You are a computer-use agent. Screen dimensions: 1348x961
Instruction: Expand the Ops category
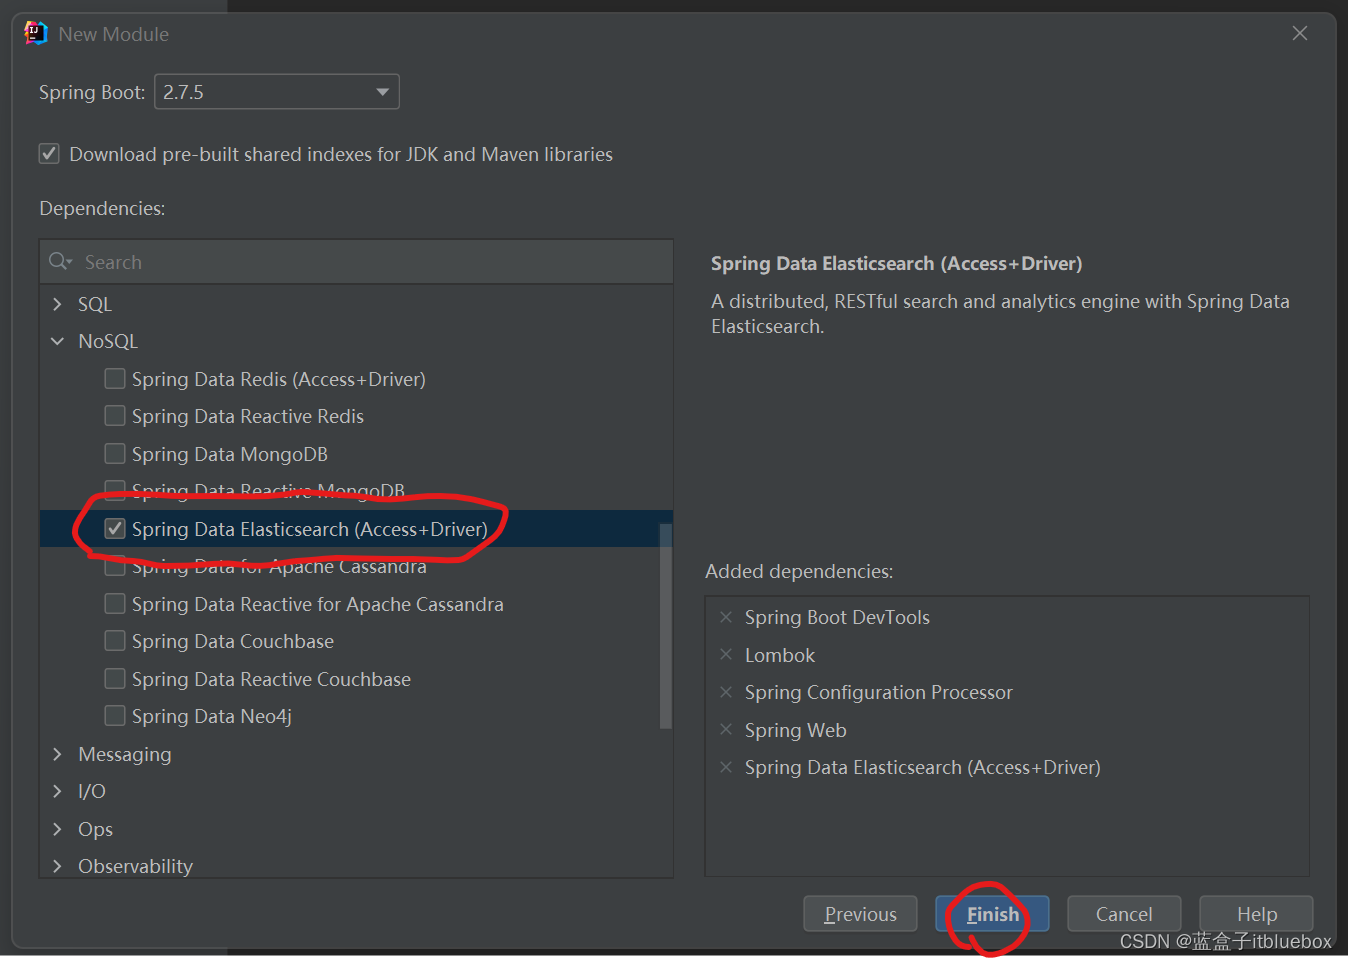[x=57, y=829]
